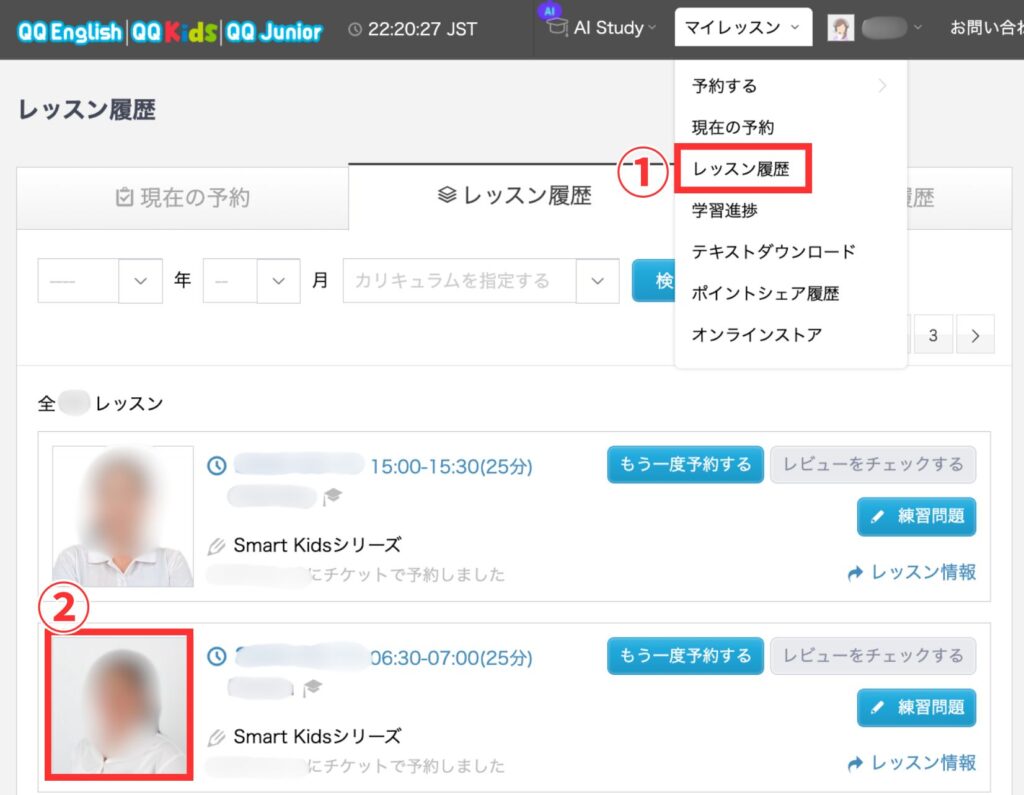Click clock icon of the 15:00-15:30 lesson
Screen dimensions: 1024x795
coord(217,465)
